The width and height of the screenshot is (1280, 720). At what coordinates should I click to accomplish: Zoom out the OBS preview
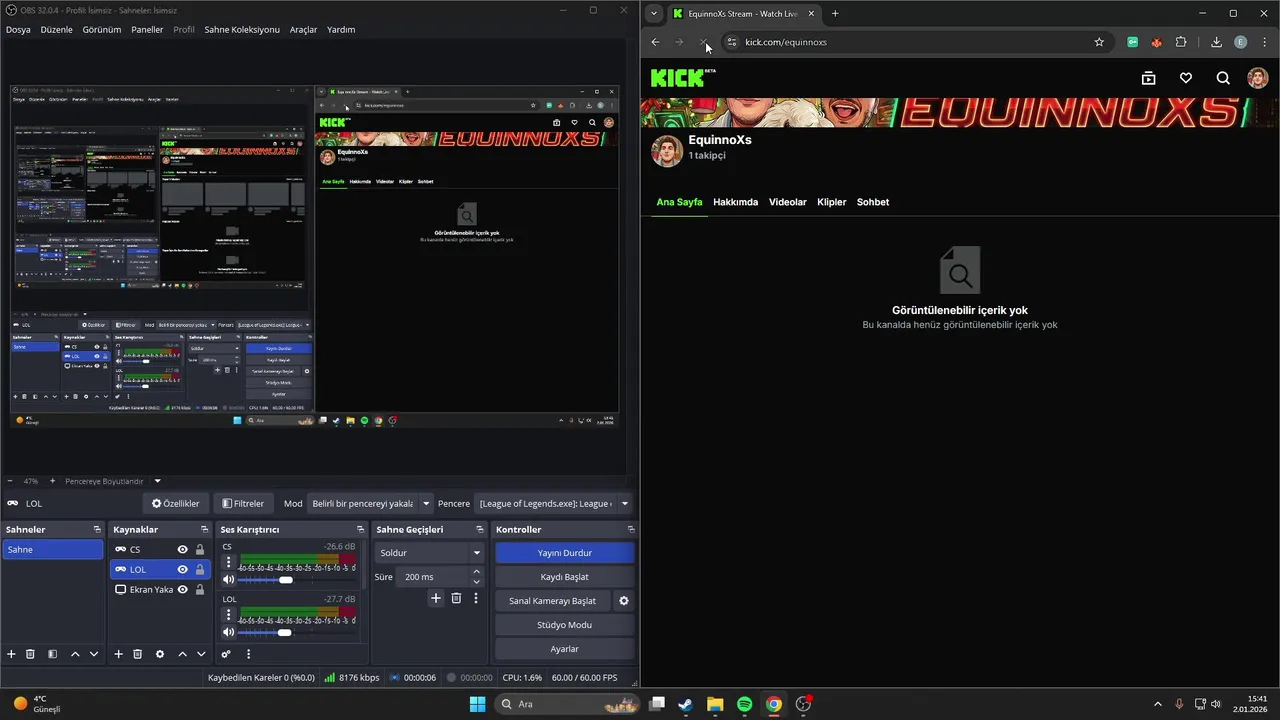click(10, 481)
